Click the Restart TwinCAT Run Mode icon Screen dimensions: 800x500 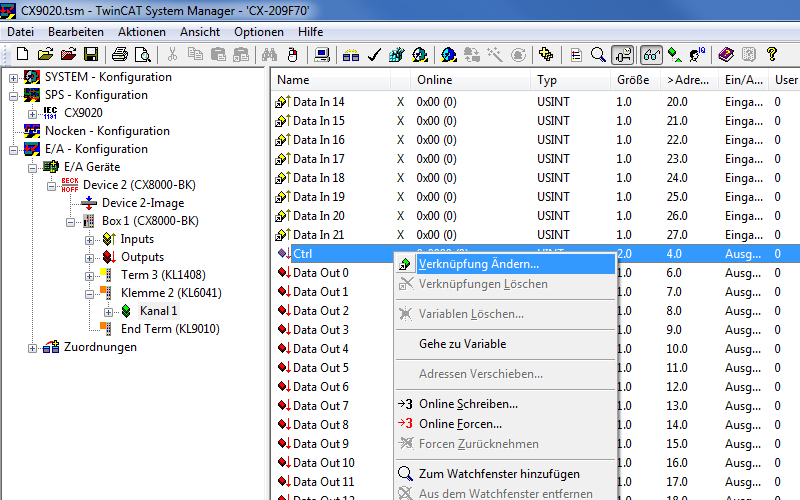coord(420,54)
